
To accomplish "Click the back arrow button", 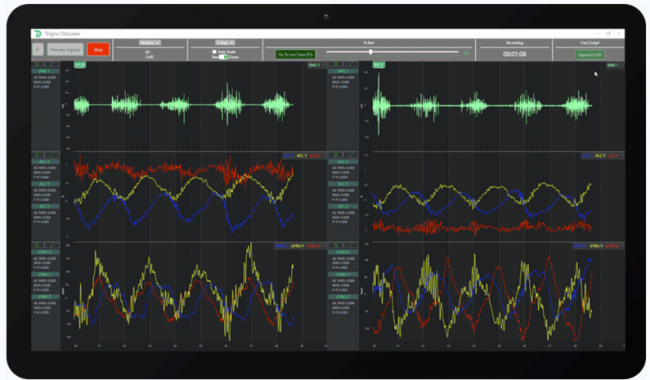I will coord(38,50).
